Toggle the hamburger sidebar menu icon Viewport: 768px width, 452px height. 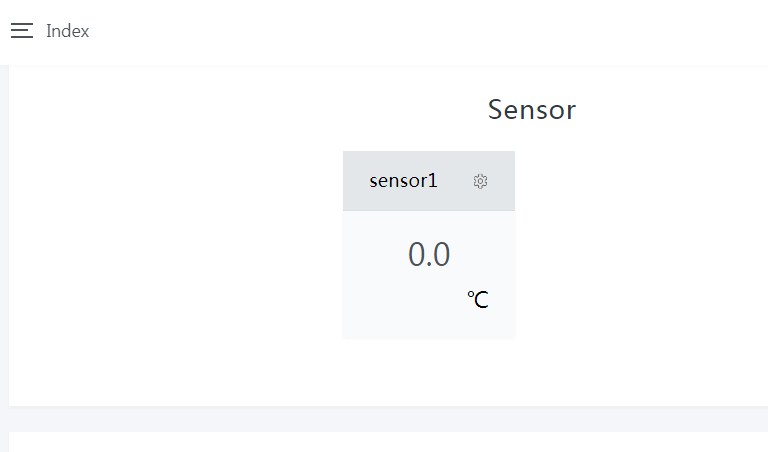point(22,31)
